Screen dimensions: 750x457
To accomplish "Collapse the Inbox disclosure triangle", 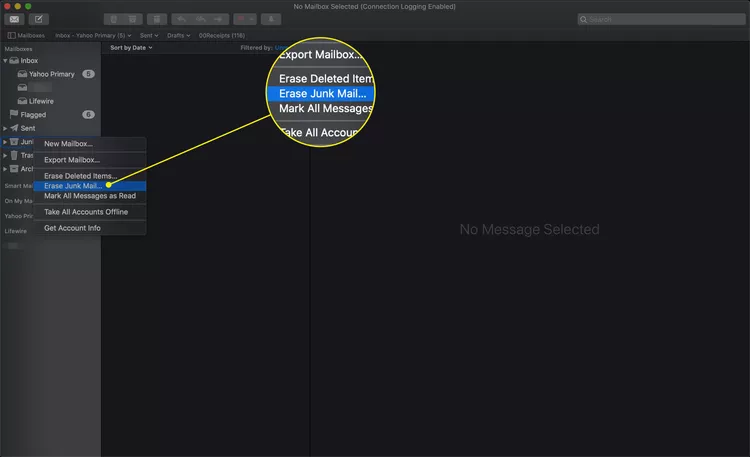I will pyautogui.click(x=5, y=61).
